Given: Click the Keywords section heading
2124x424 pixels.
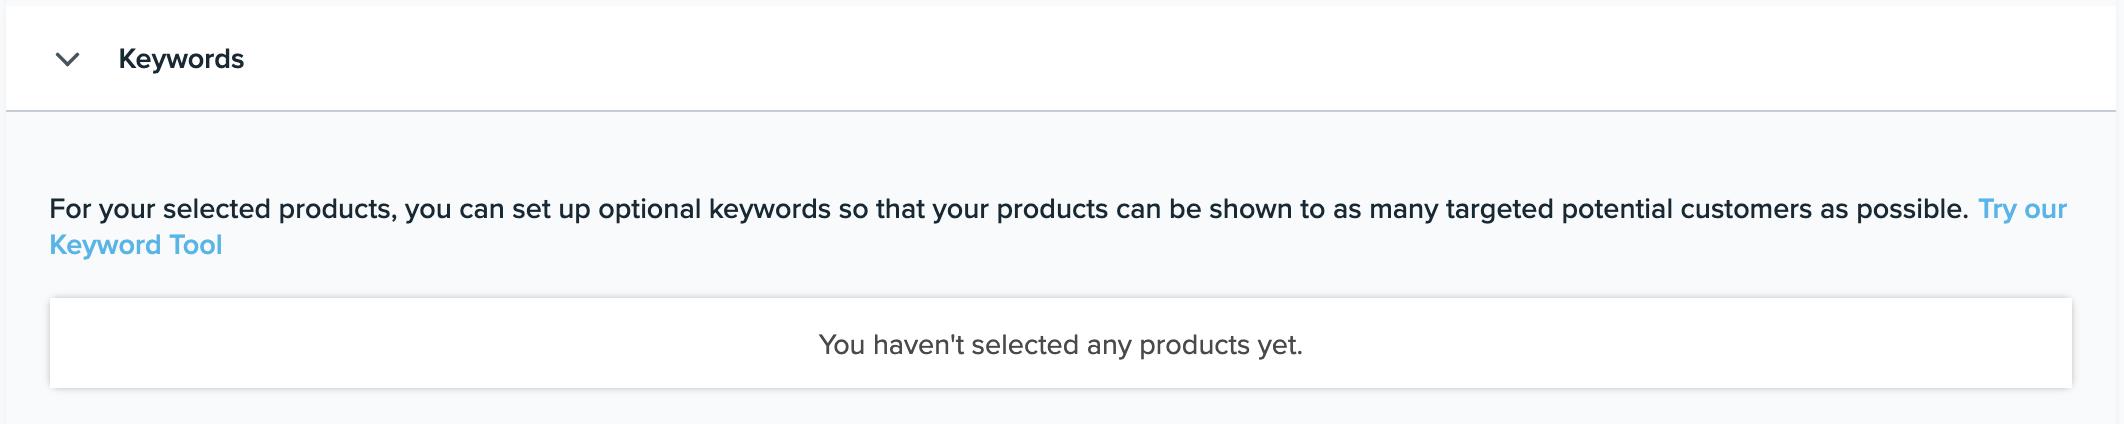Looking at the screenshot, I should [x=181, y=59].
